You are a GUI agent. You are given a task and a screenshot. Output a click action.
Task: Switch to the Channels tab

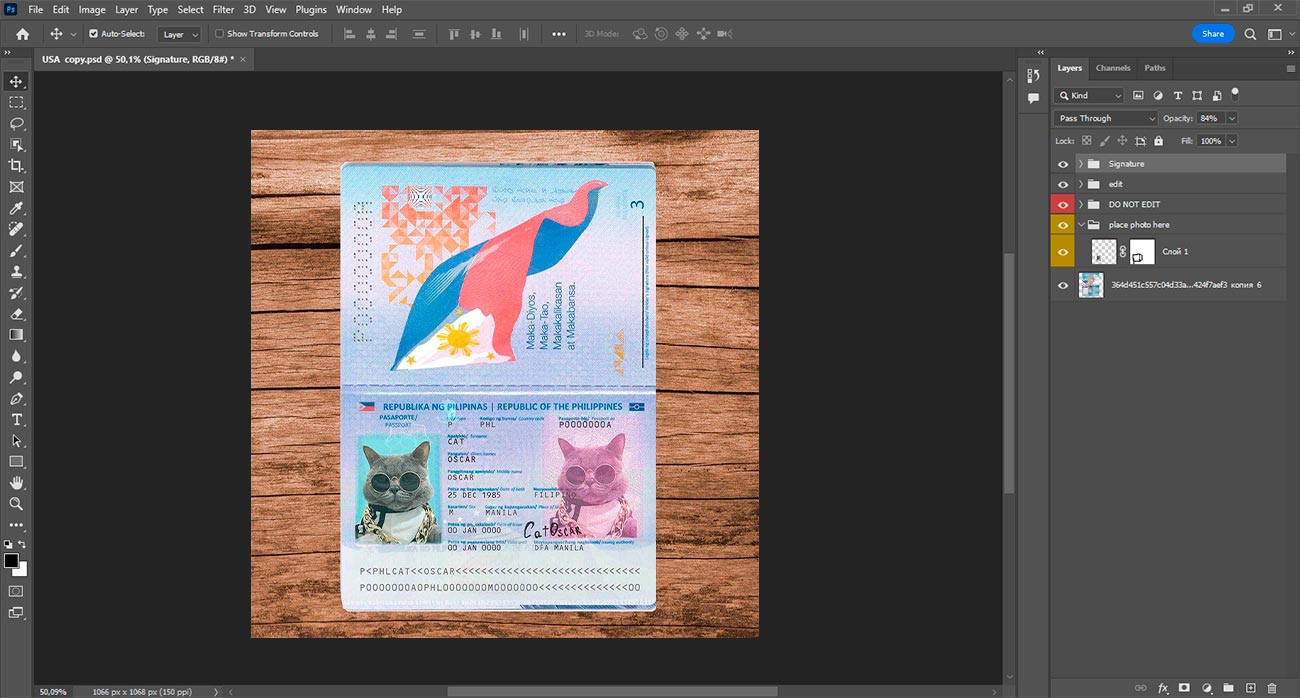pyautogui.click(x=1113, y=68)
